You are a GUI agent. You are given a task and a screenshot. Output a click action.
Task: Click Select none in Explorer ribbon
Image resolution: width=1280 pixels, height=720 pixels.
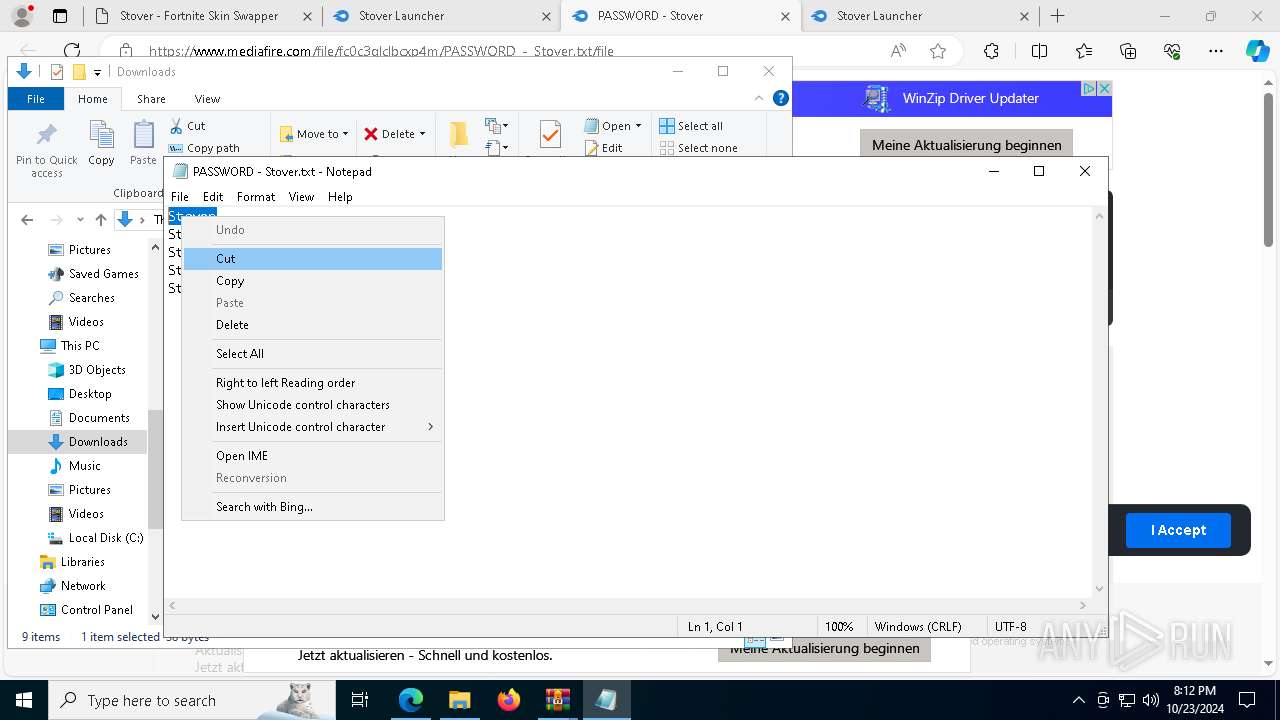pos(698,148)
